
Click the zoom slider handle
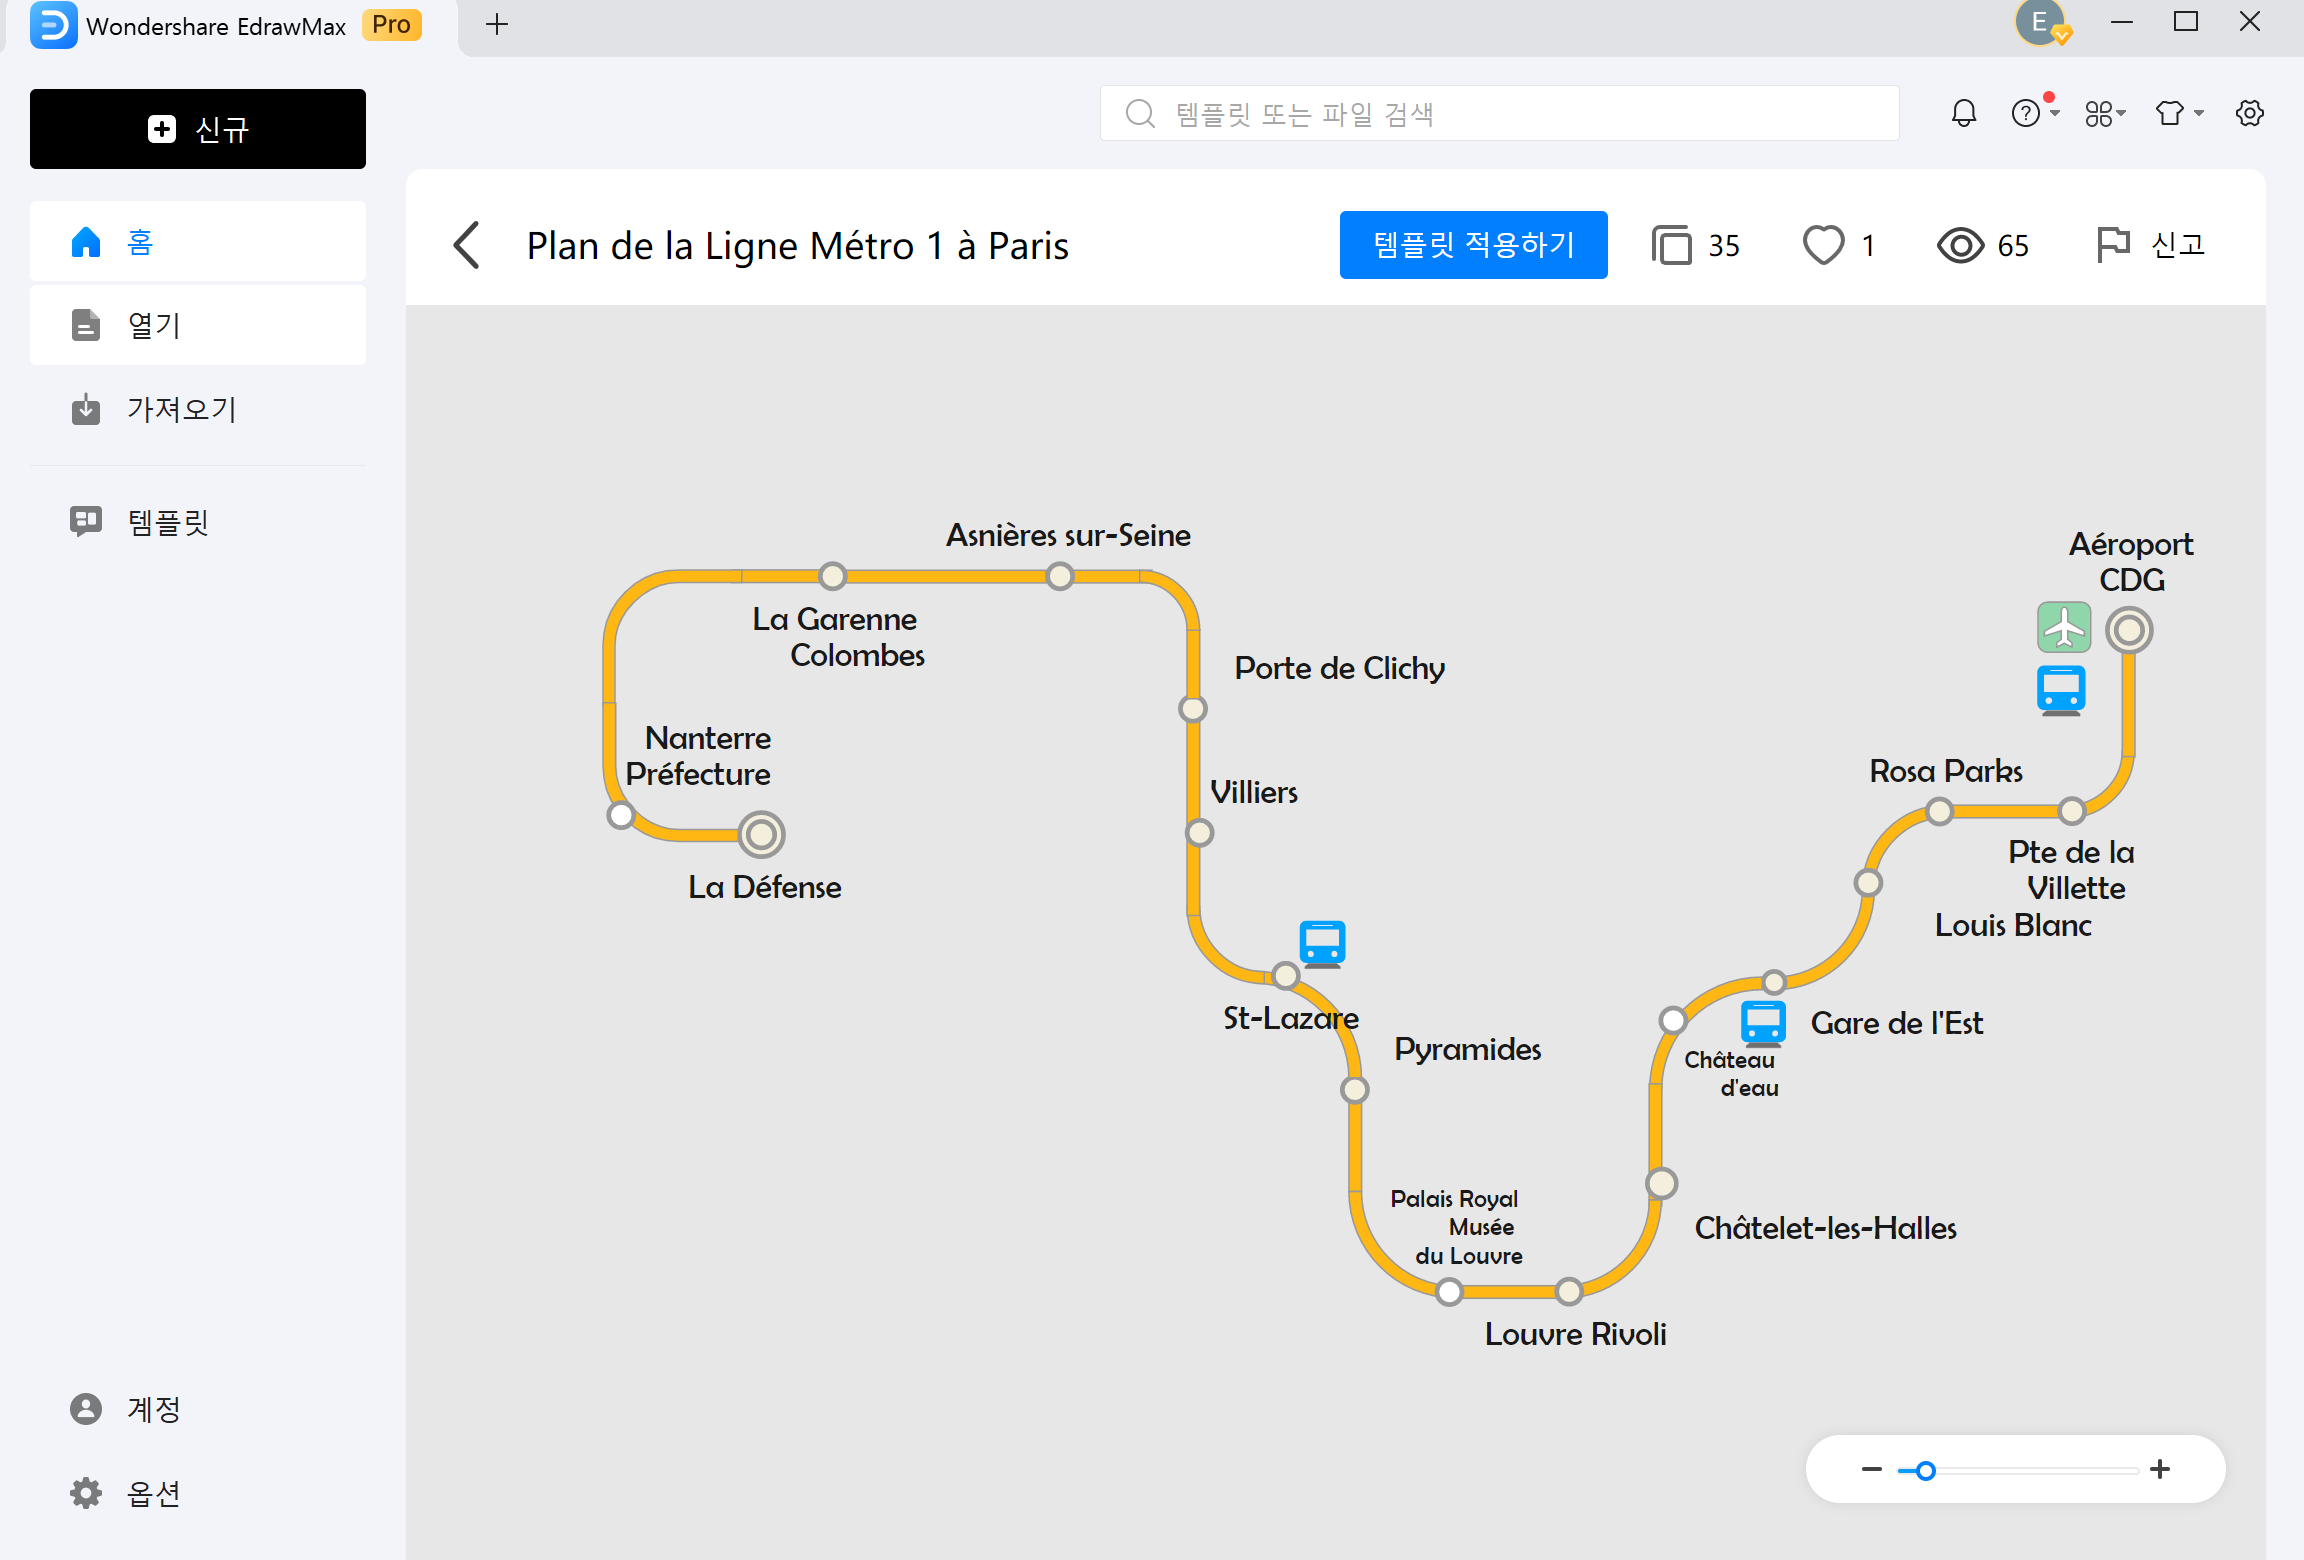pyautogui.click(x=1926, y=1470)
